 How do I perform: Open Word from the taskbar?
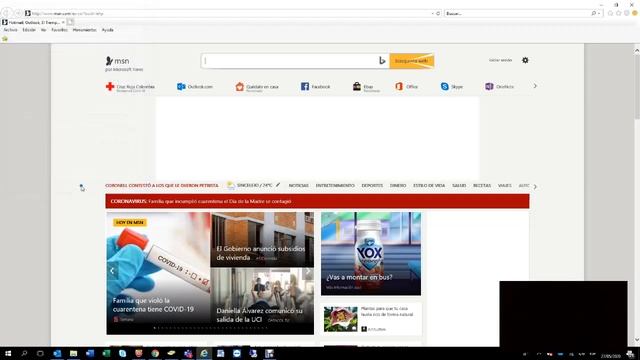tap(90, 353)
